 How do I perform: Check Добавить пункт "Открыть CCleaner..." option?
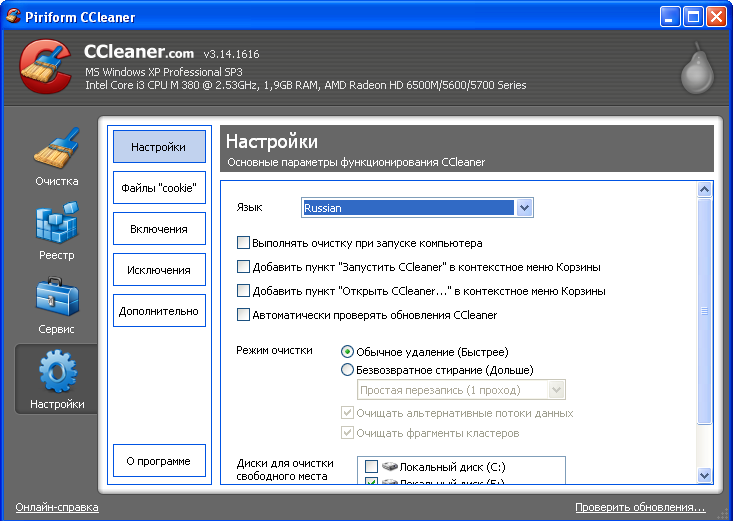click(x=243, y=290)
